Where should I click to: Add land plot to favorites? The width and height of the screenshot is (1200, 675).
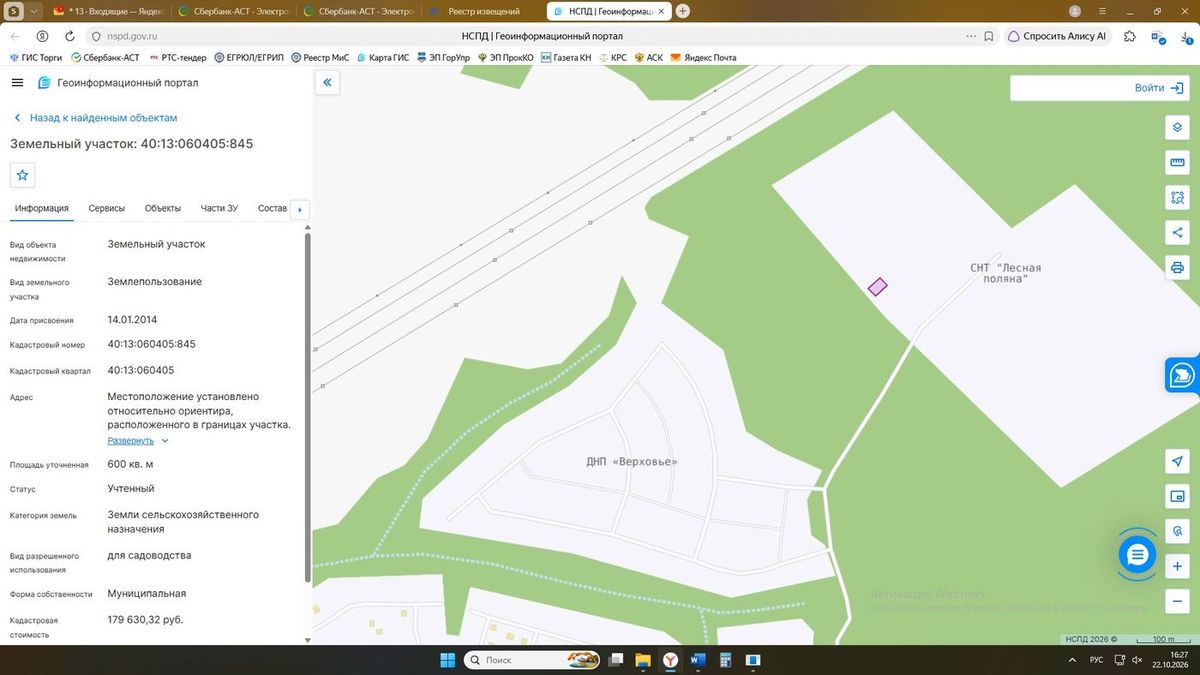coord(23,175)
